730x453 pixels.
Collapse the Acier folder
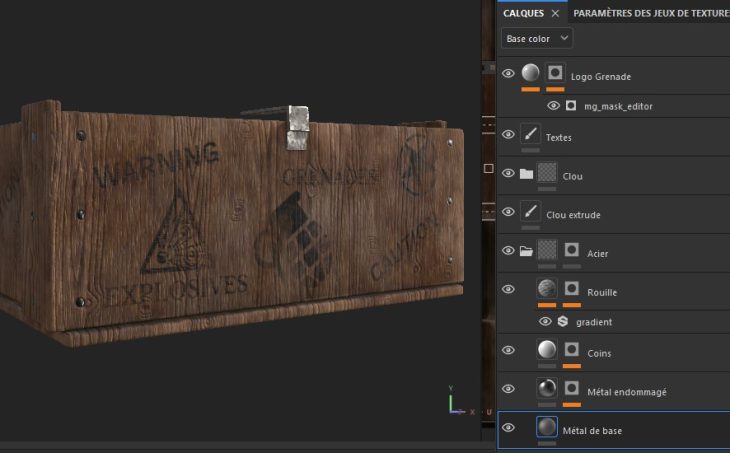(526, 251)
